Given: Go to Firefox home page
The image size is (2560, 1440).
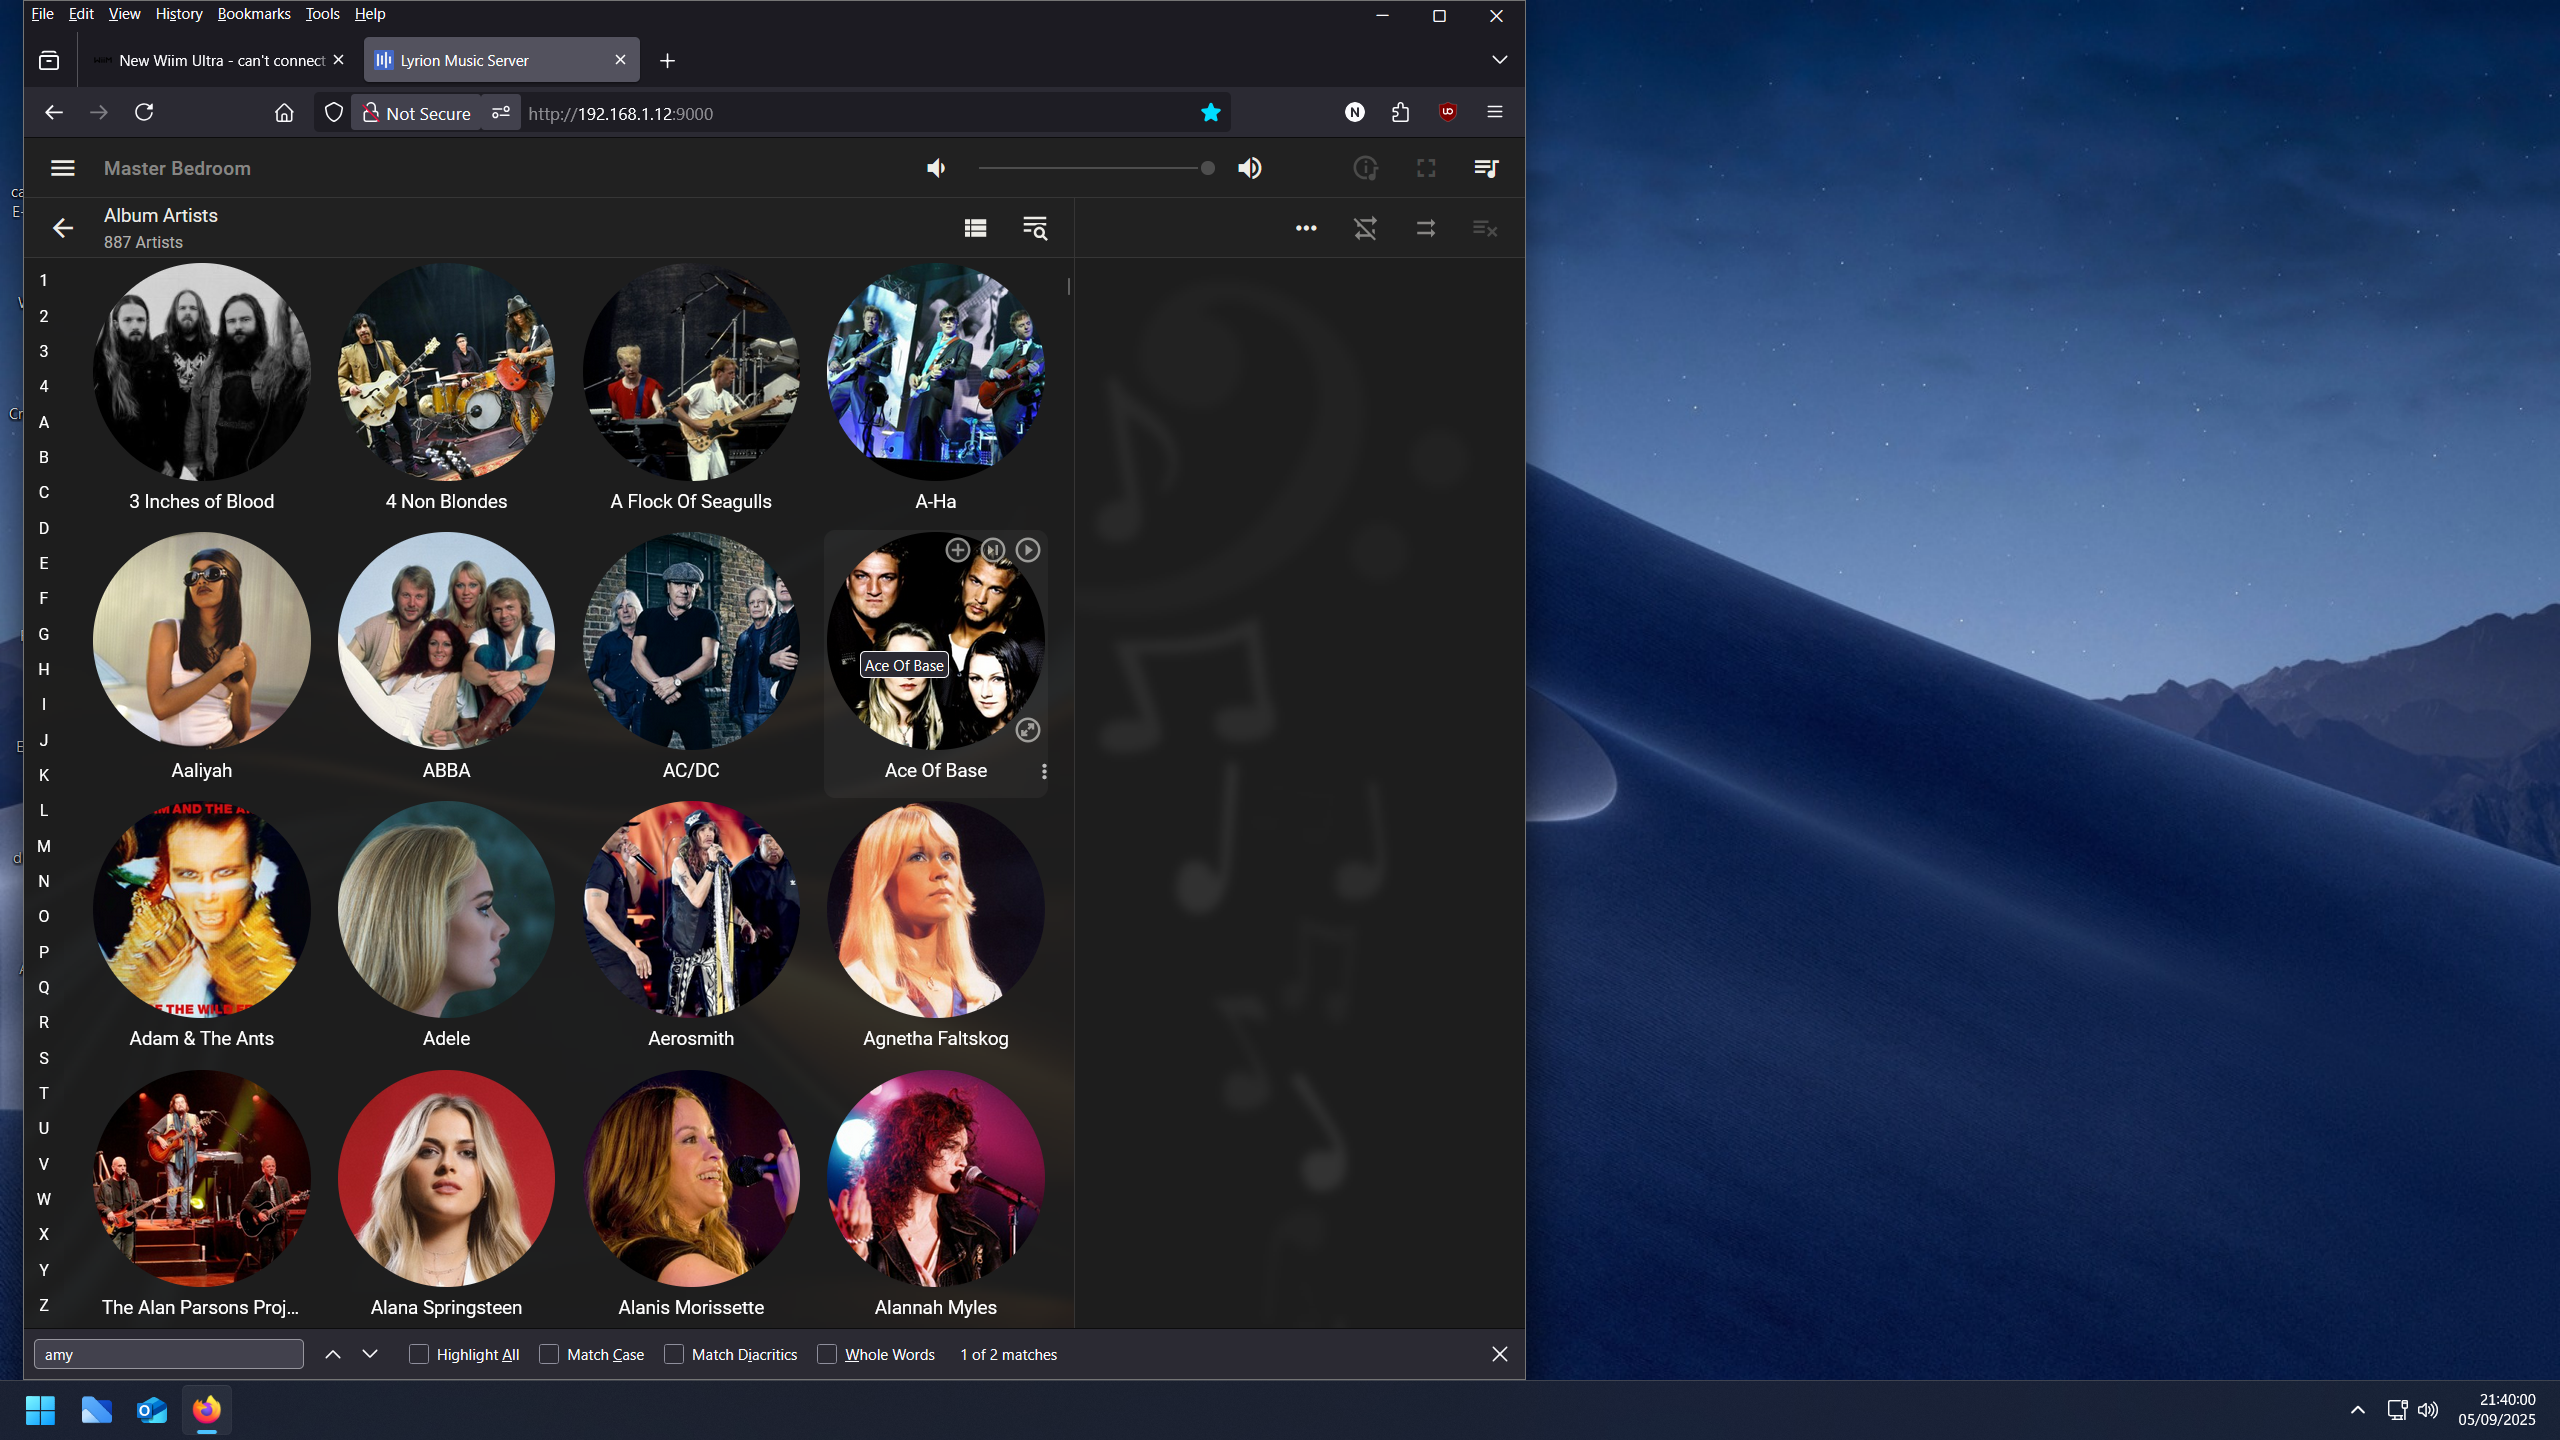Looking at the screenshot, I should click(x=284, y=113).
